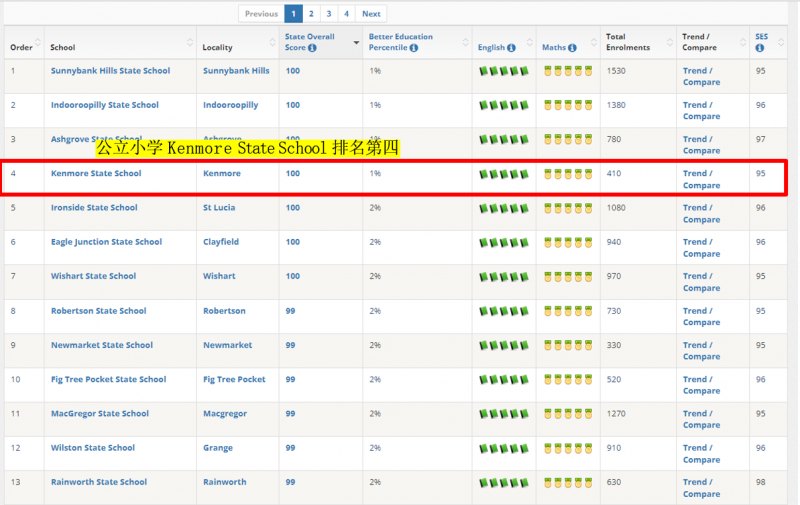This screenshot has height=505, width=800.
Task: Click English book rating for Wishart State School
Action: click(504, 277)
